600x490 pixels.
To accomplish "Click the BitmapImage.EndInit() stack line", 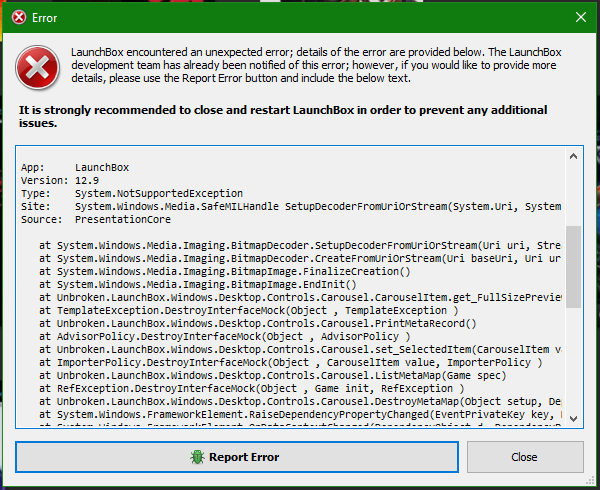I will 197,284.
